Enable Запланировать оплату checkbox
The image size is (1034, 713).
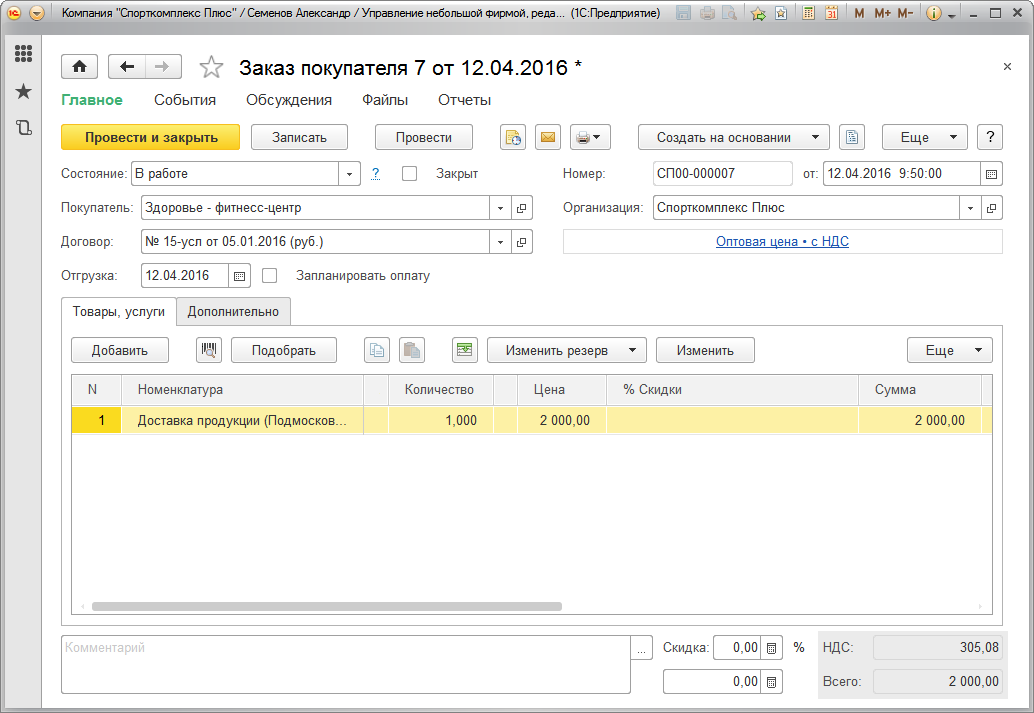coord(269,275)
